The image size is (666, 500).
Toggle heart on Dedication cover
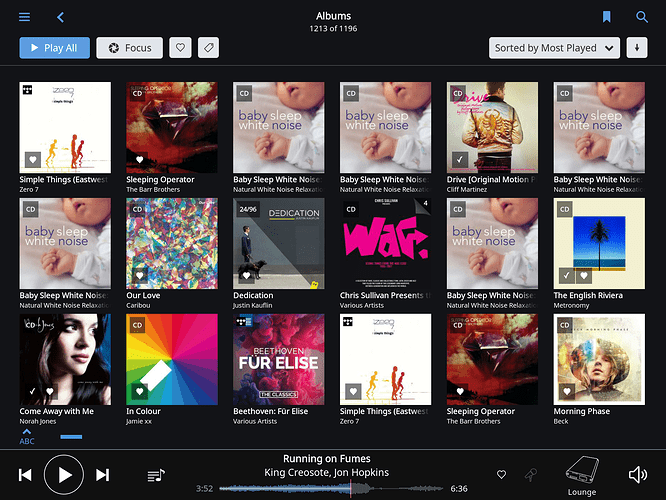click(246, 276)
